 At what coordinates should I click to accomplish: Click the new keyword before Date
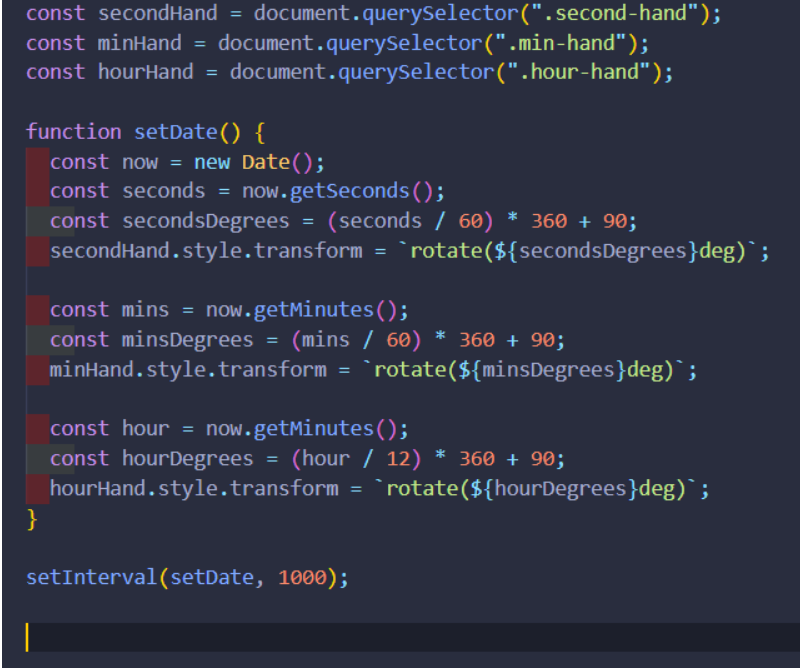212,162
